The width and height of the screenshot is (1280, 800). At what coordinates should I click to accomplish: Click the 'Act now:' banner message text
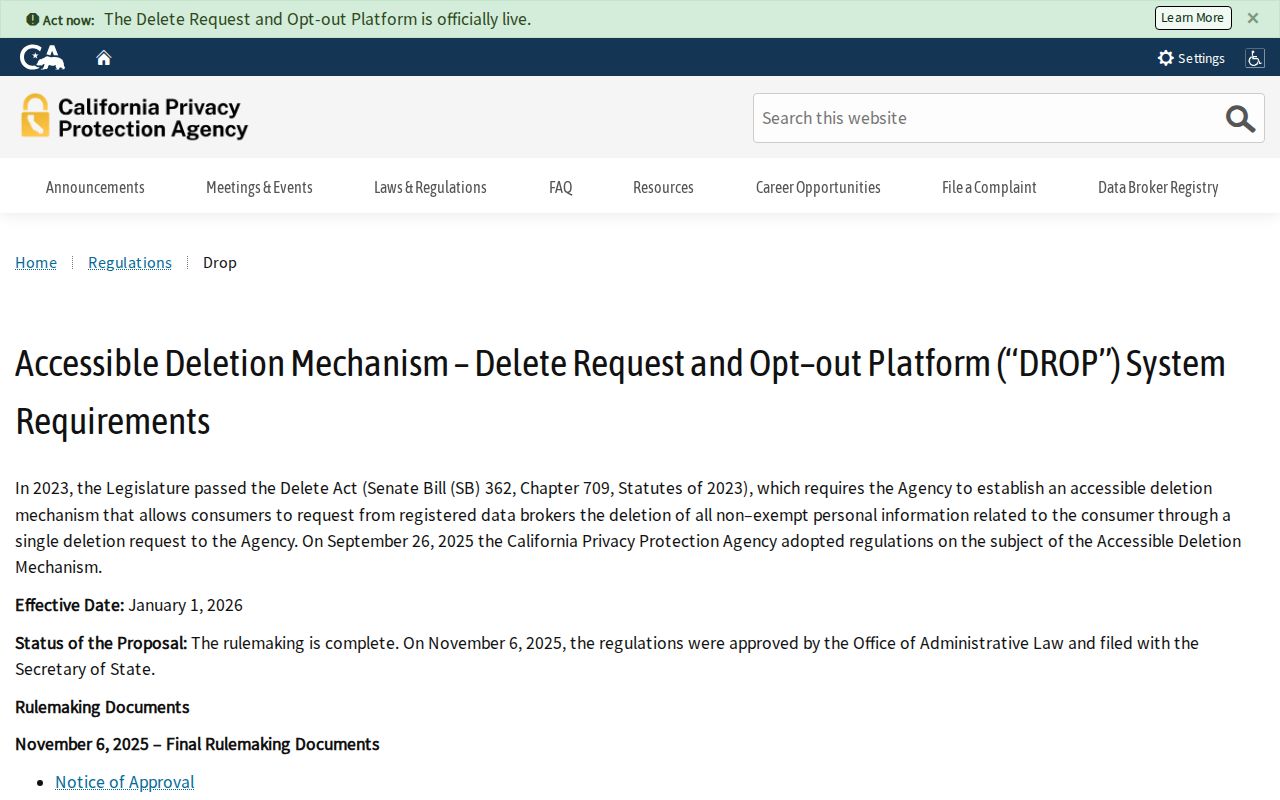click(x=278, y=19)
